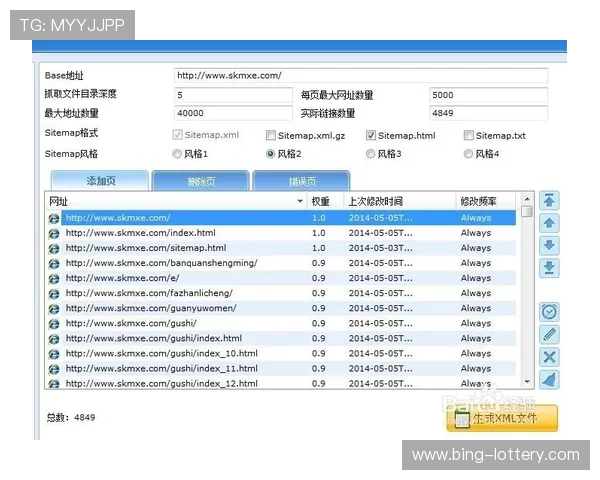600x480 pixels.
Task: Select row http://www.skmxe.com/fazhanlicheng/
Action: coord(281,293)
